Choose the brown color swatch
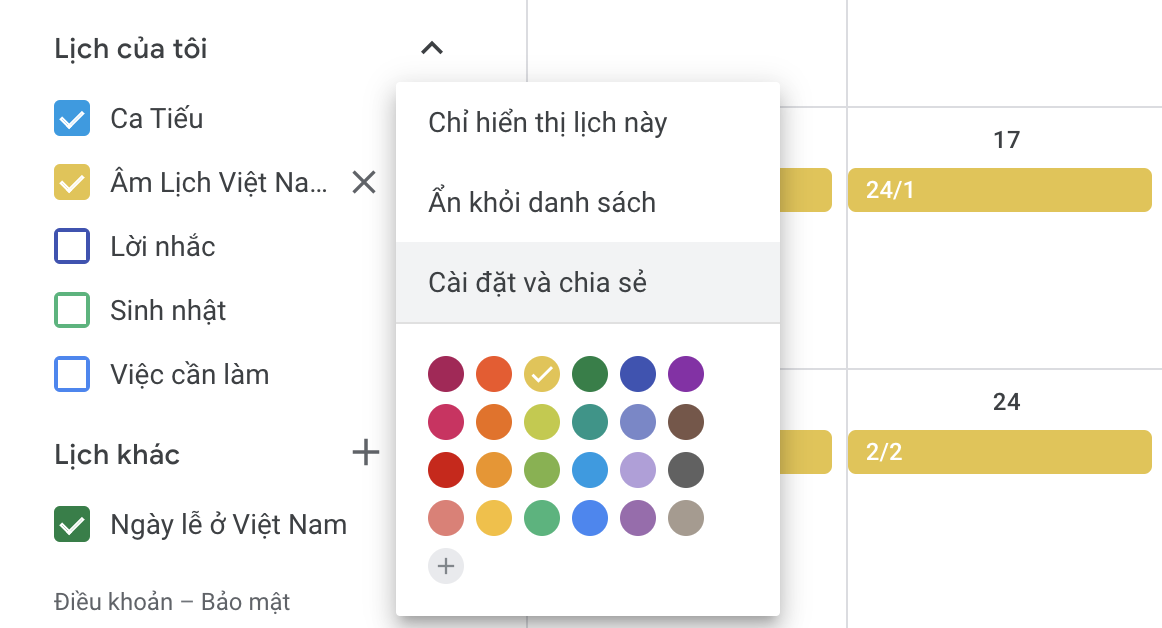The height and width of the screenshot is (628, 1162). coord(686,422)
